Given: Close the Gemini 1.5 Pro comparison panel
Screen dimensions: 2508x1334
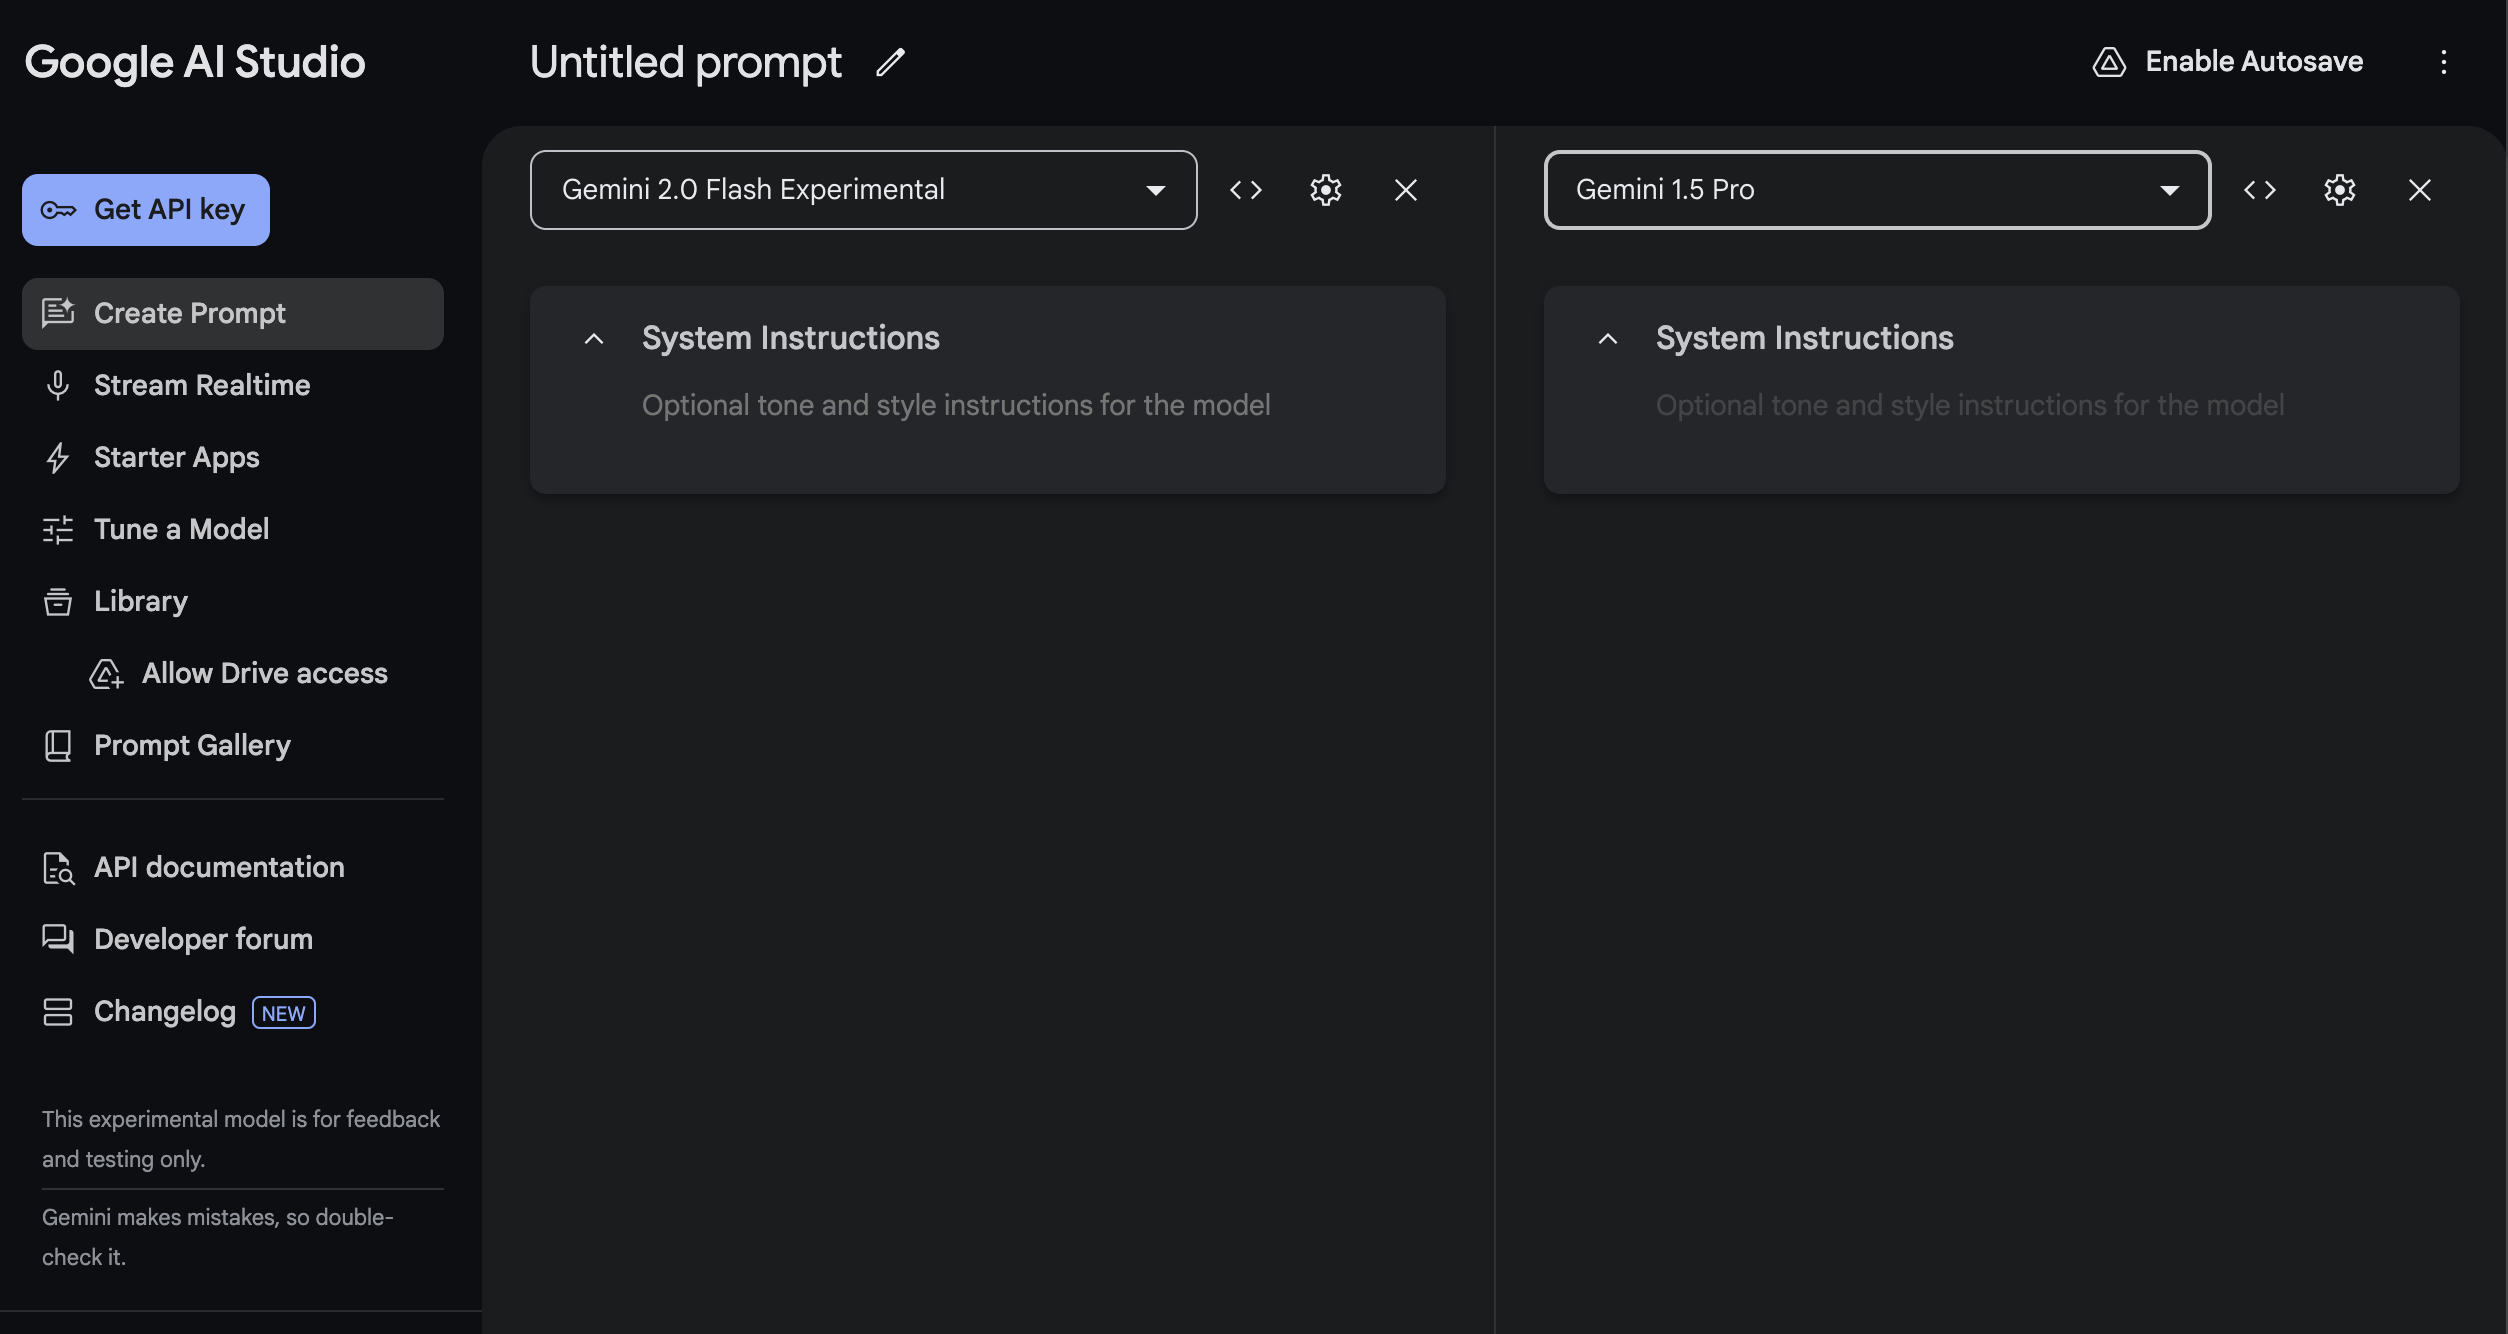Looking at the screenshot, I should click(2420, 190).
